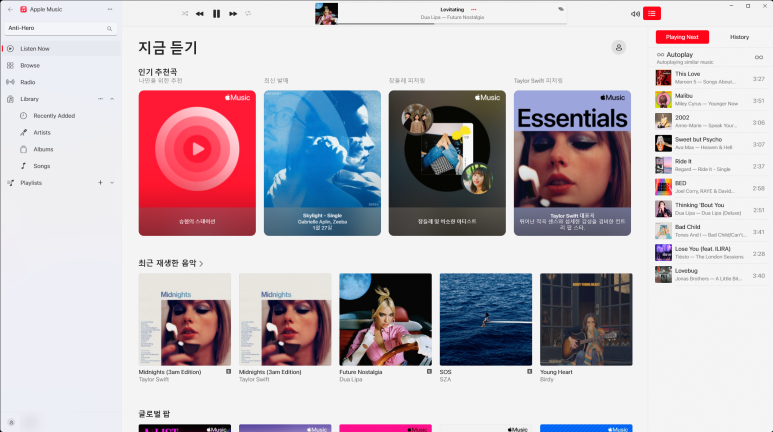
Task: Click the search magnifier icon
Action: [x=109, y=29]
